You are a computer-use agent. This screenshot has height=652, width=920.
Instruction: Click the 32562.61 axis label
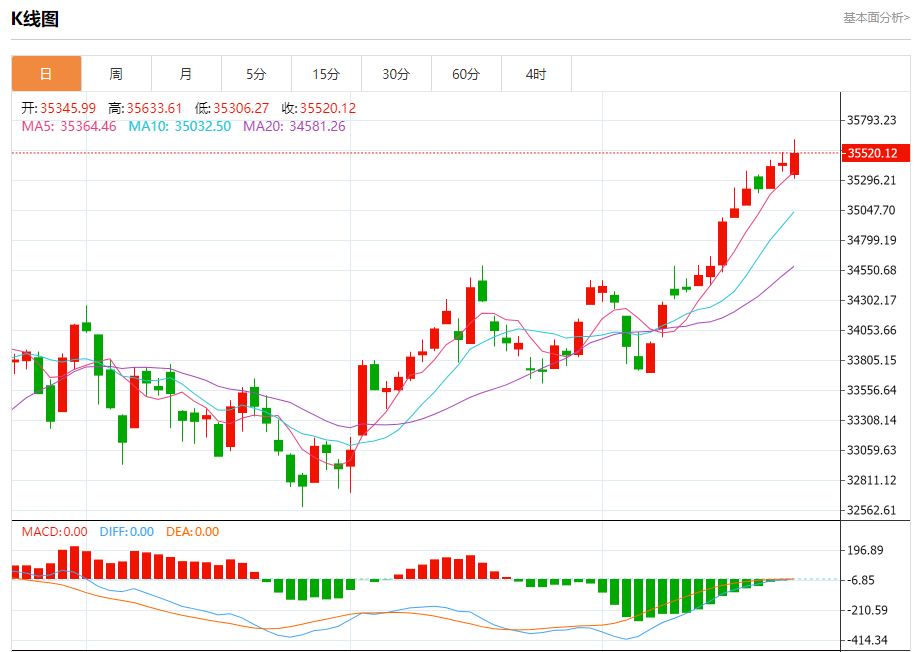pyautogui.click(x=871, y=510)
